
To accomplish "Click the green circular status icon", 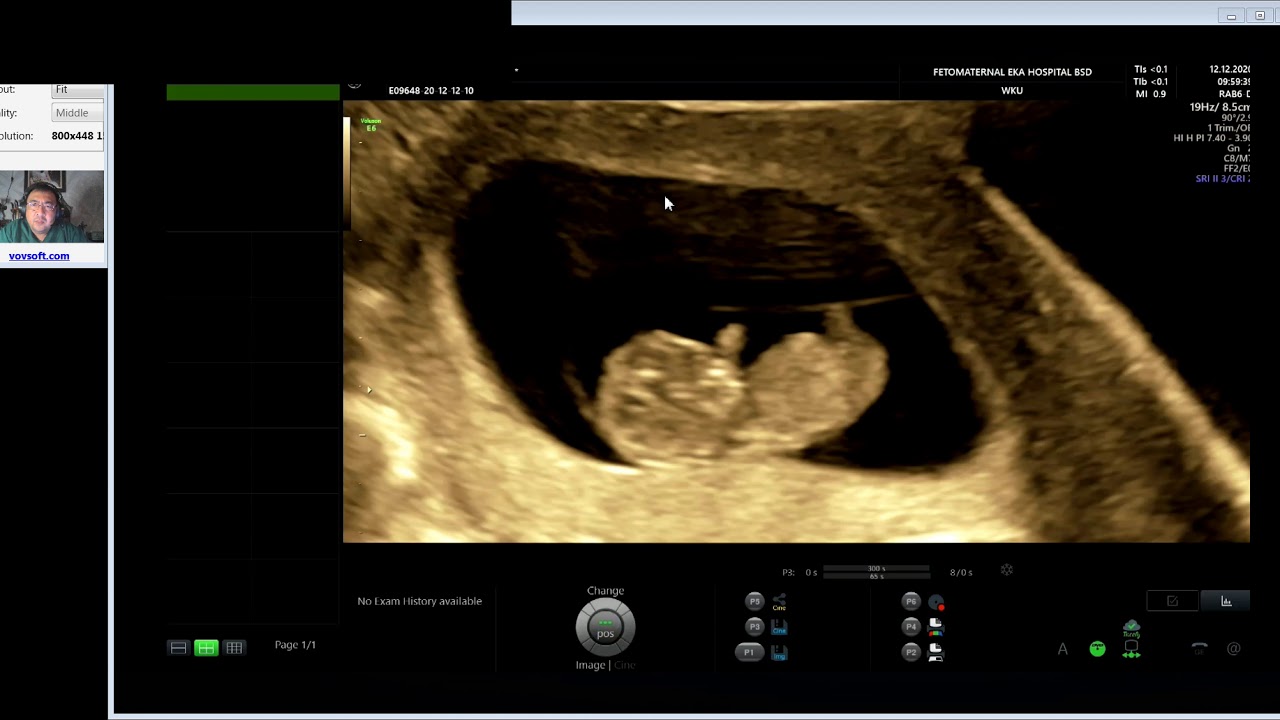I will tap(1097, 649).
